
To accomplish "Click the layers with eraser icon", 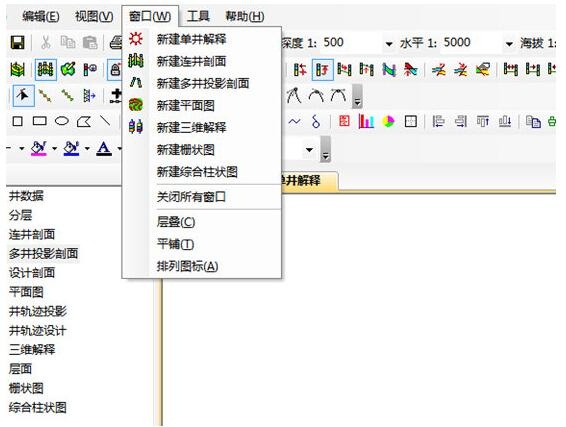I will (x=483, y=69).
